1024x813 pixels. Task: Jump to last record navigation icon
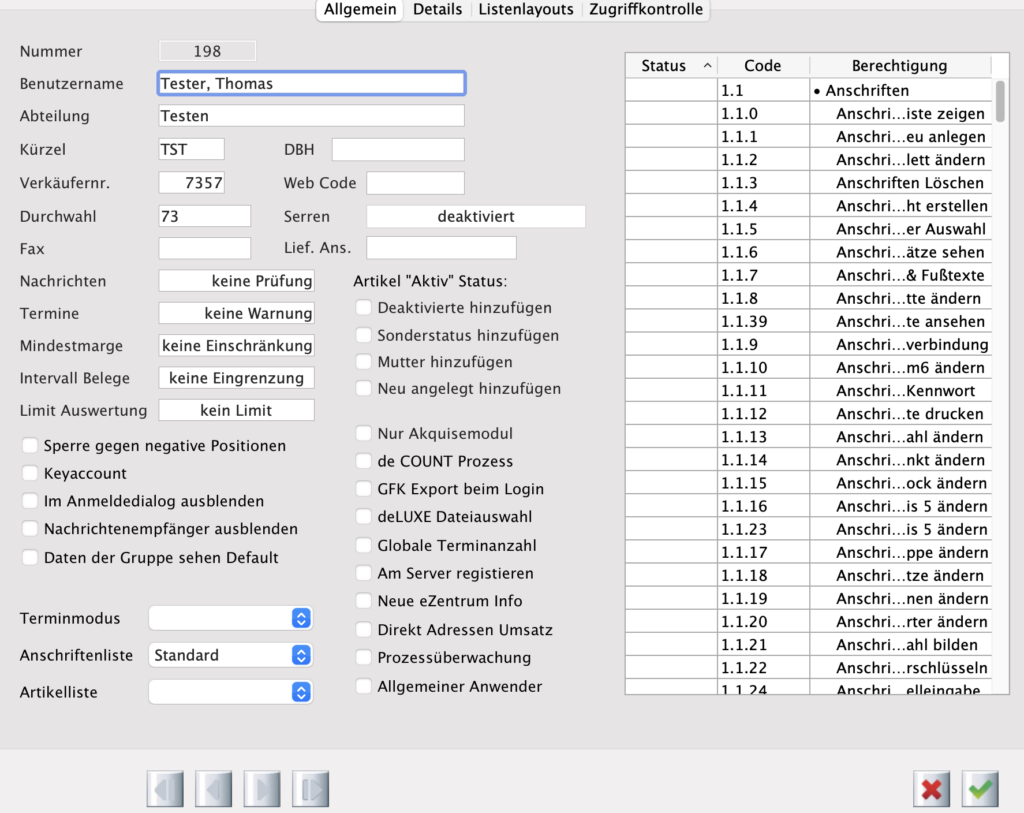click(311, 789)
